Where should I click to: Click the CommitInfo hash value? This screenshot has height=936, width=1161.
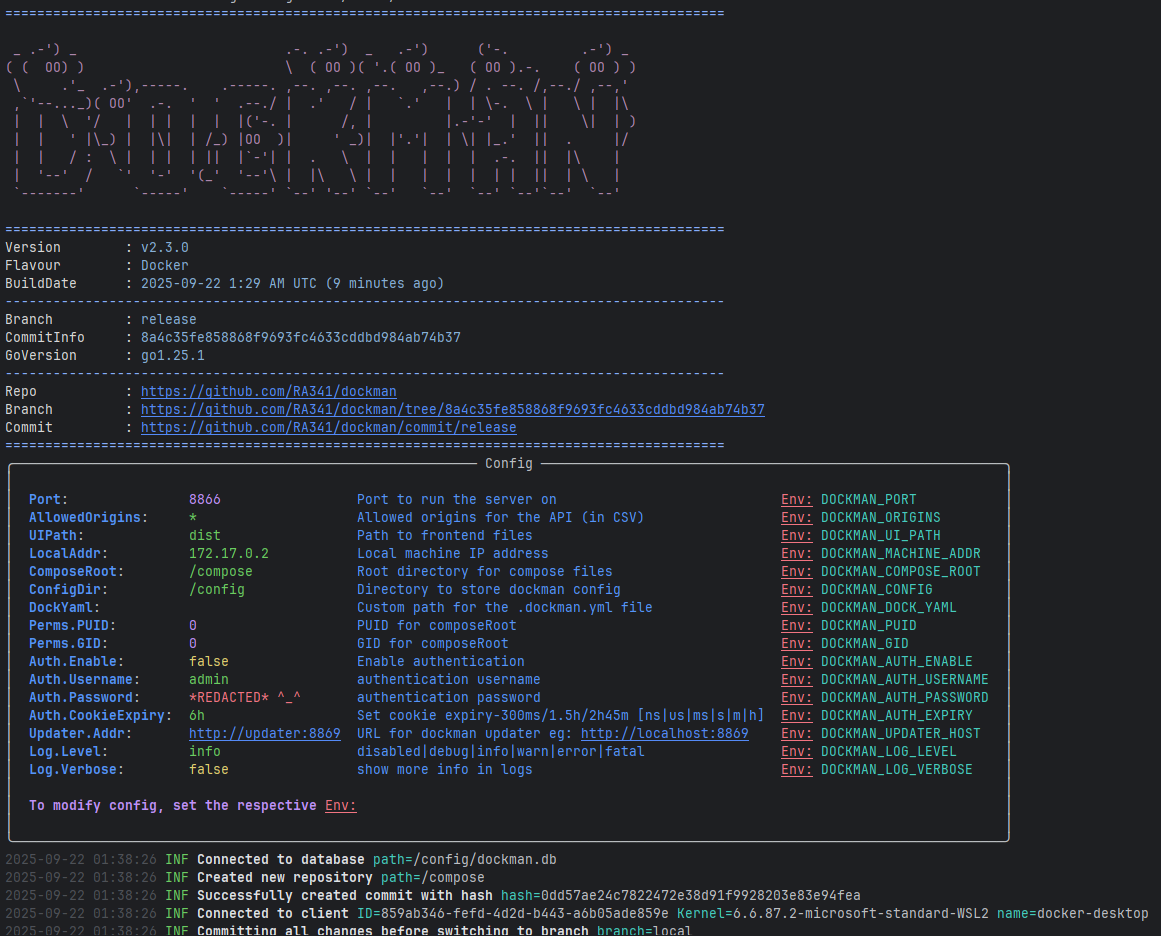click(300, 338)
